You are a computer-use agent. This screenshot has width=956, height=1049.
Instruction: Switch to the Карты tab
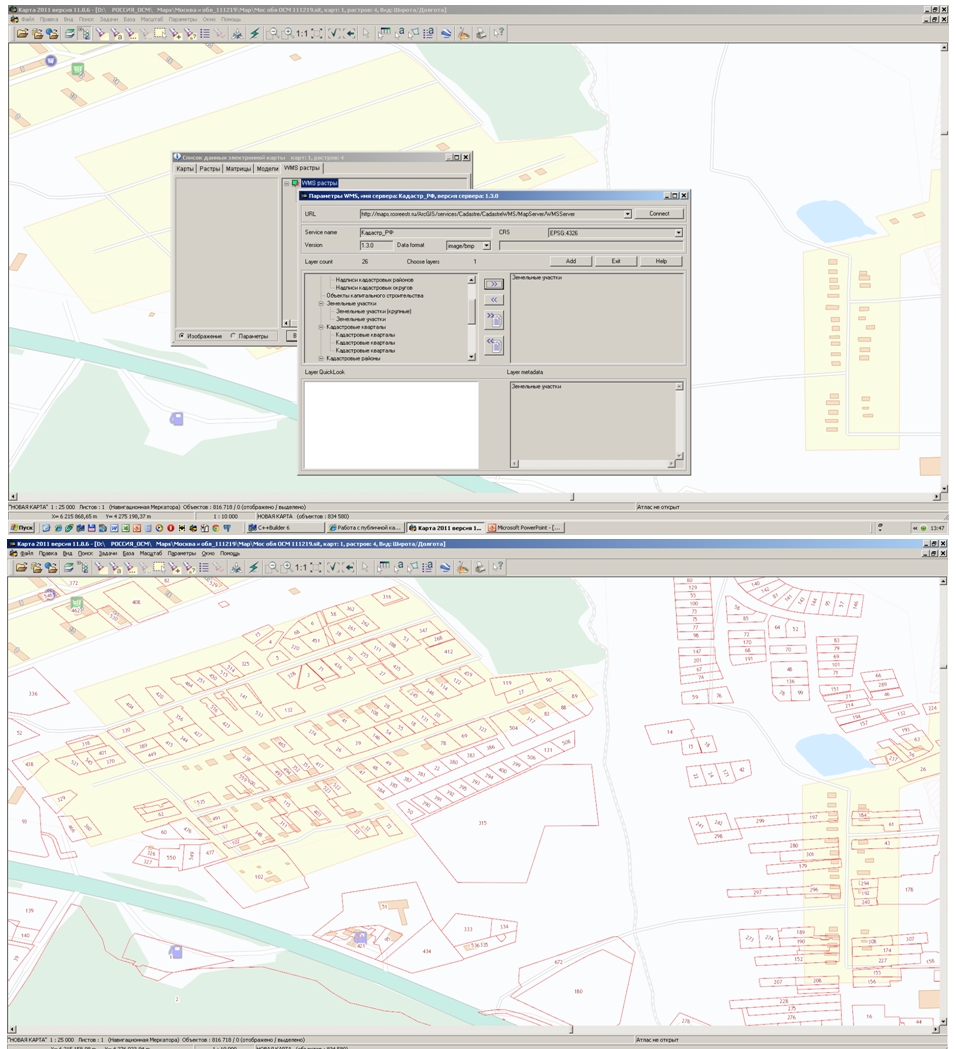click(185, 169)
